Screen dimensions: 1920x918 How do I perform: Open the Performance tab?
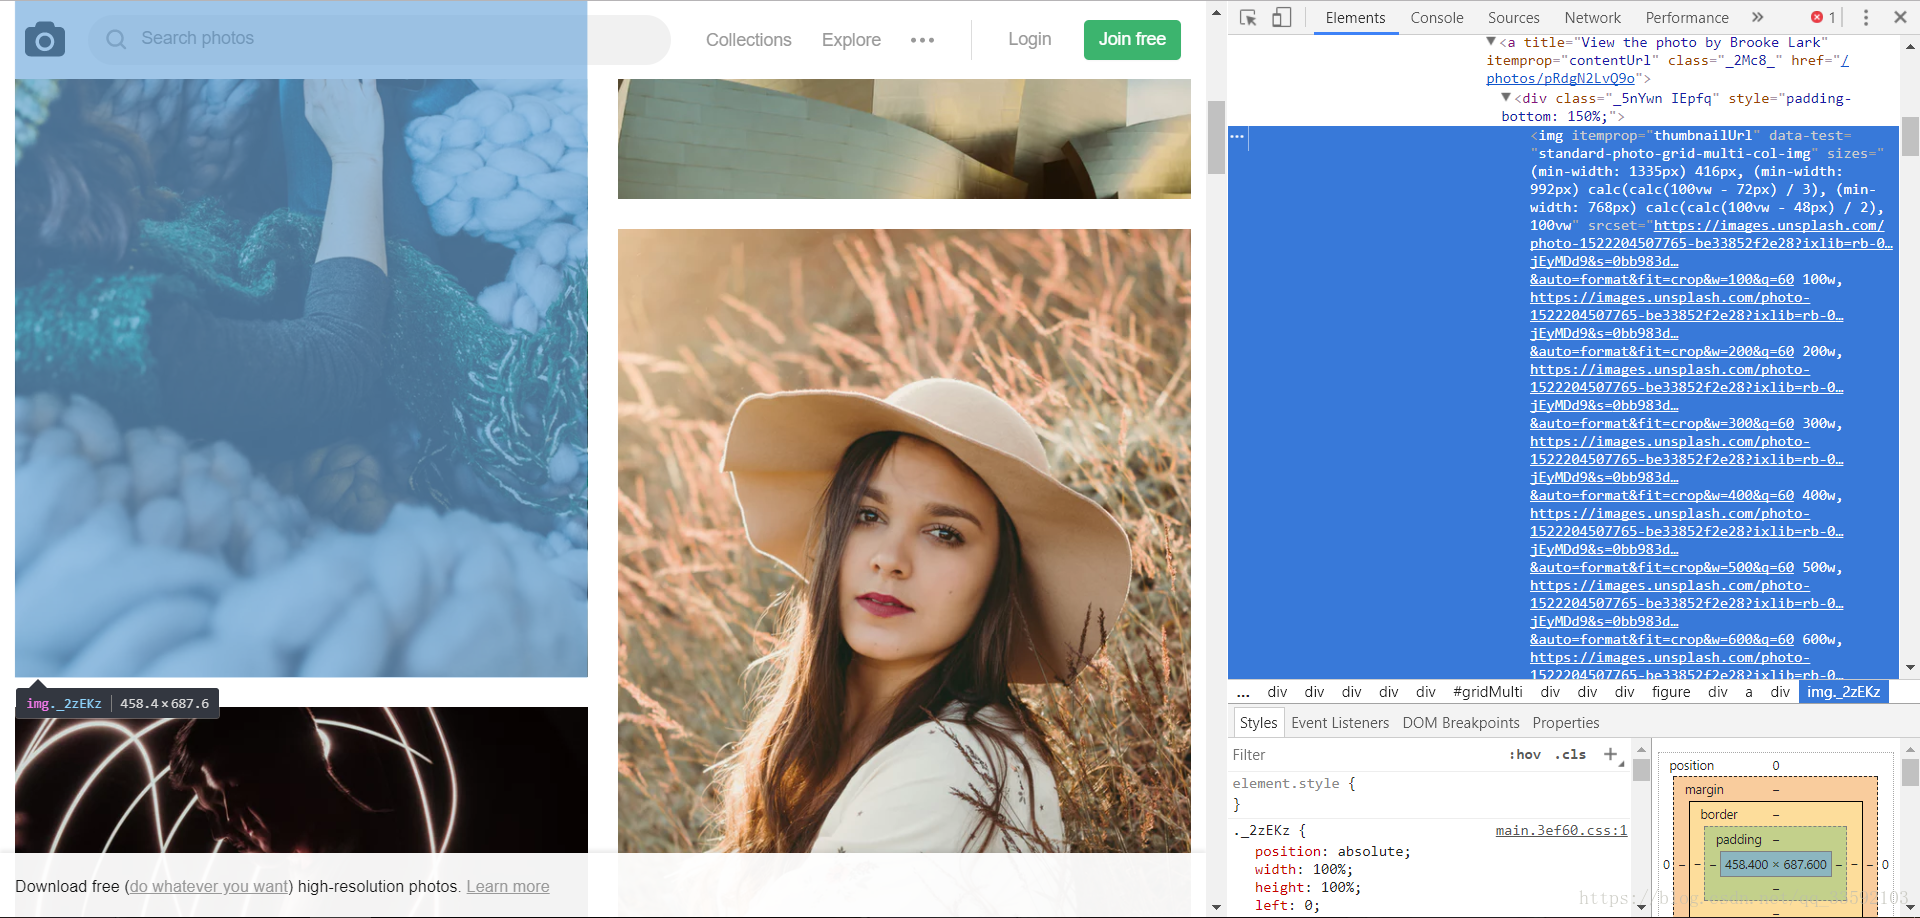coord(1687,18)
